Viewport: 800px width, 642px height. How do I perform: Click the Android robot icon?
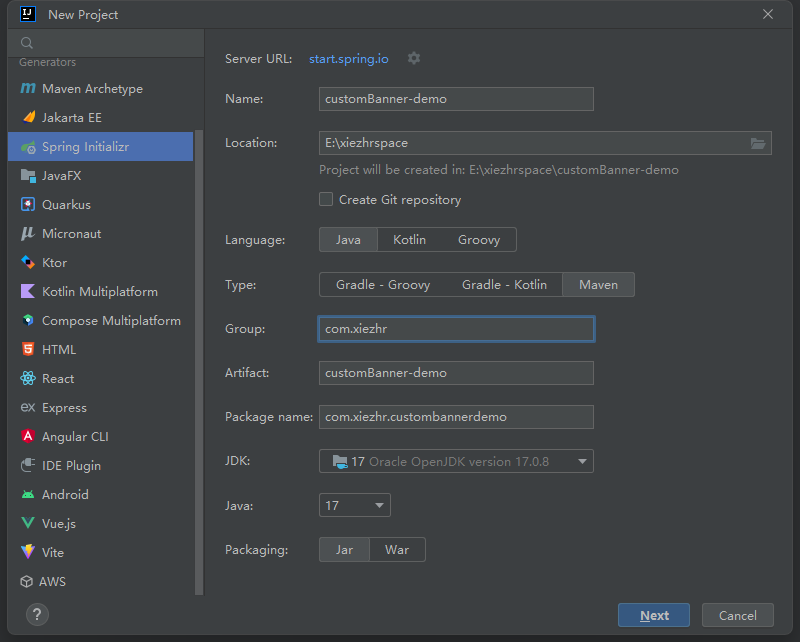click(x=28, y=494)
